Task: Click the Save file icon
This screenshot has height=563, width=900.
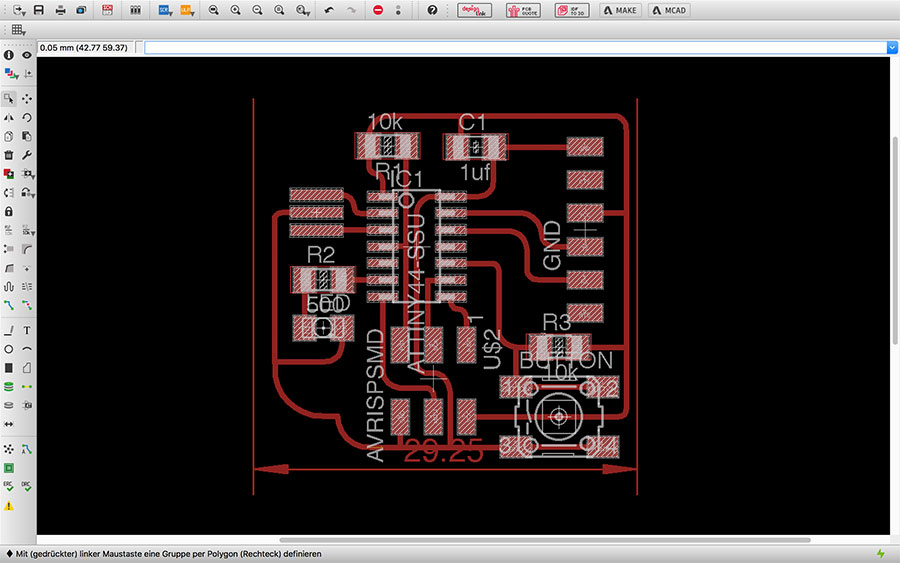Action: (x=38, y=10)
